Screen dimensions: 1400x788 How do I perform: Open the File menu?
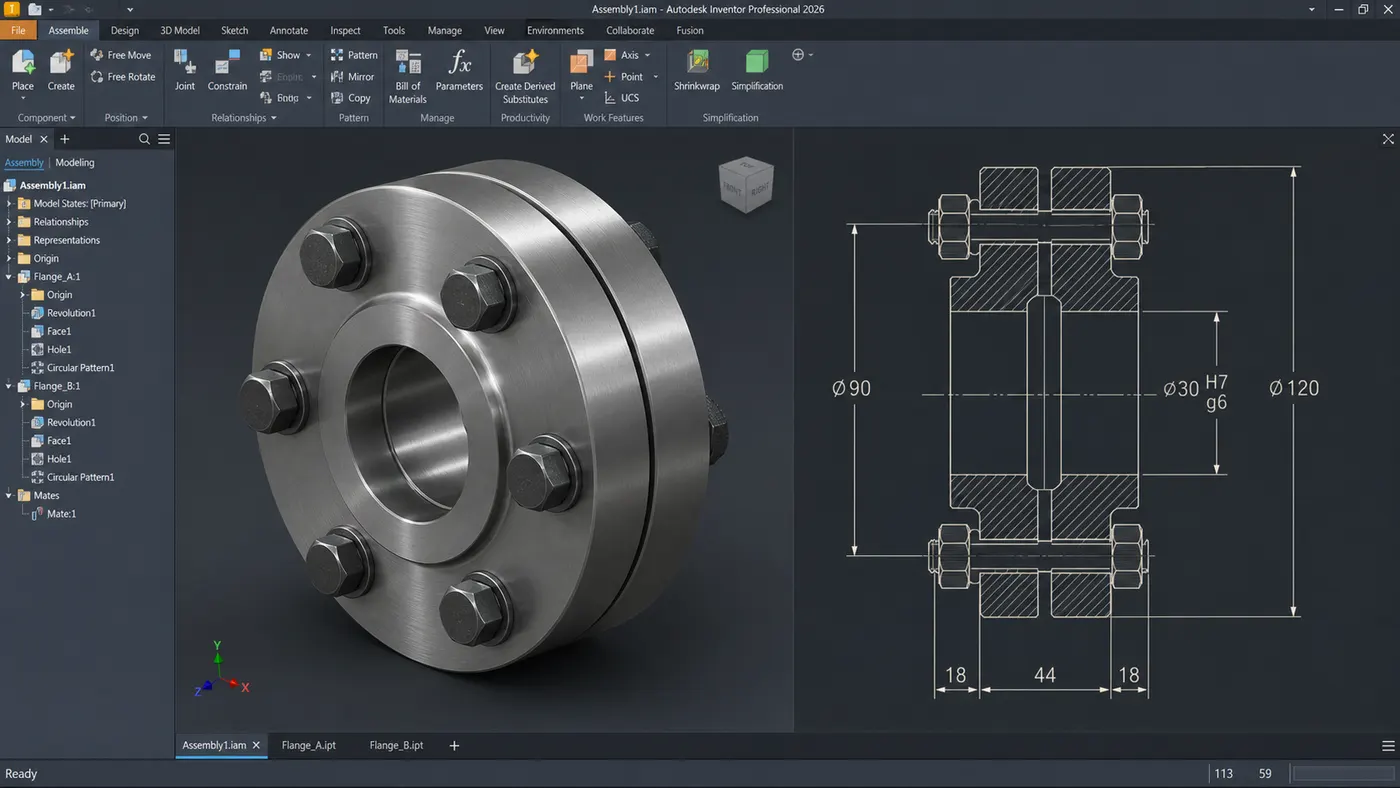pyautogui.click(x=18, y=30)
